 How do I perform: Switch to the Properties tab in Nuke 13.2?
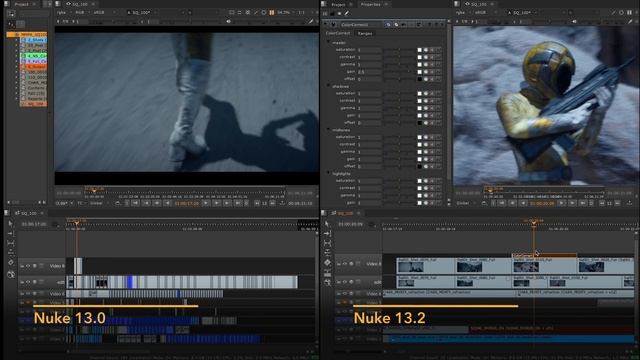pos(371,4)
